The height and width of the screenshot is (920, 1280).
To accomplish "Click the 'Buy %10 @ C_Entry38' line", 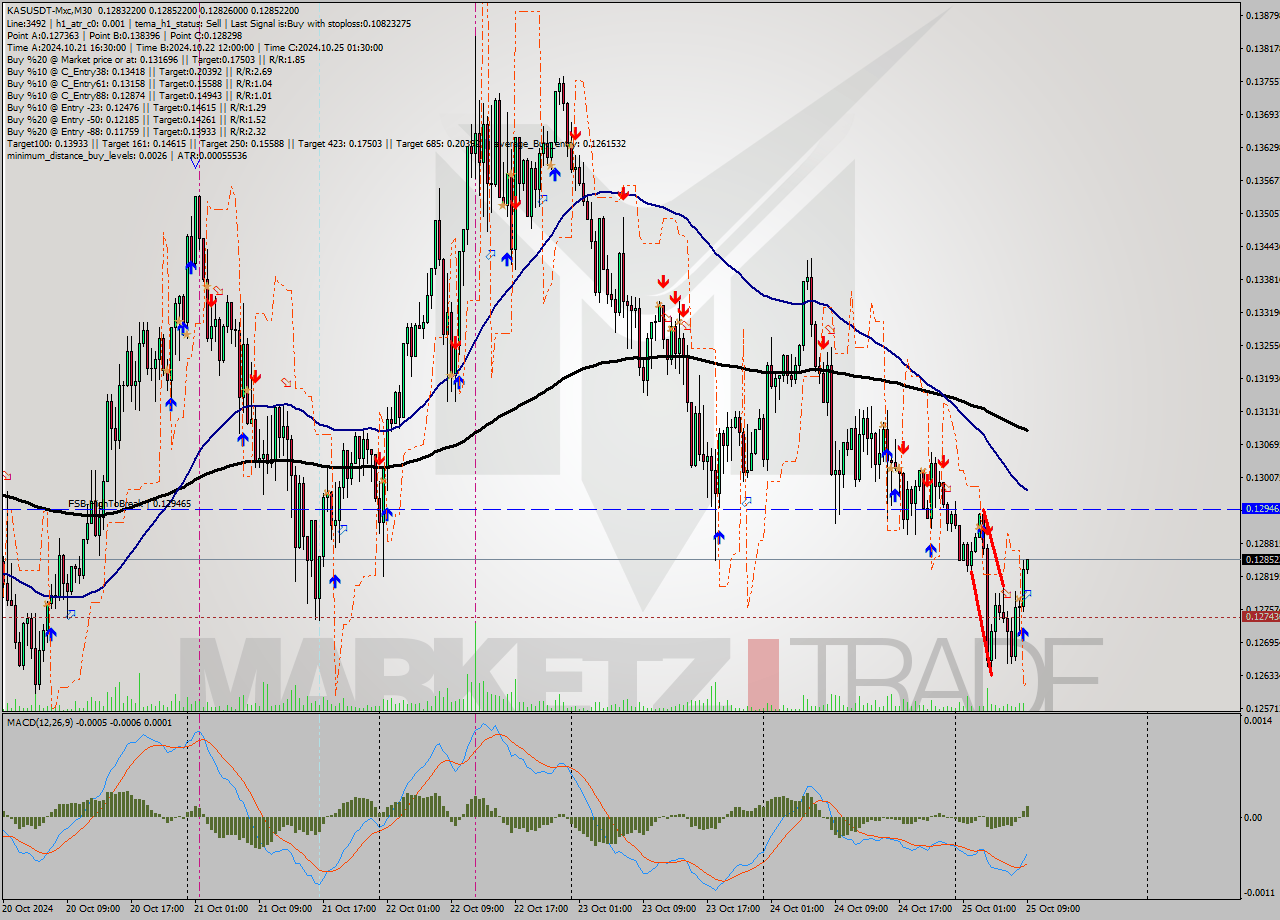I will click(x=138, y=71).
